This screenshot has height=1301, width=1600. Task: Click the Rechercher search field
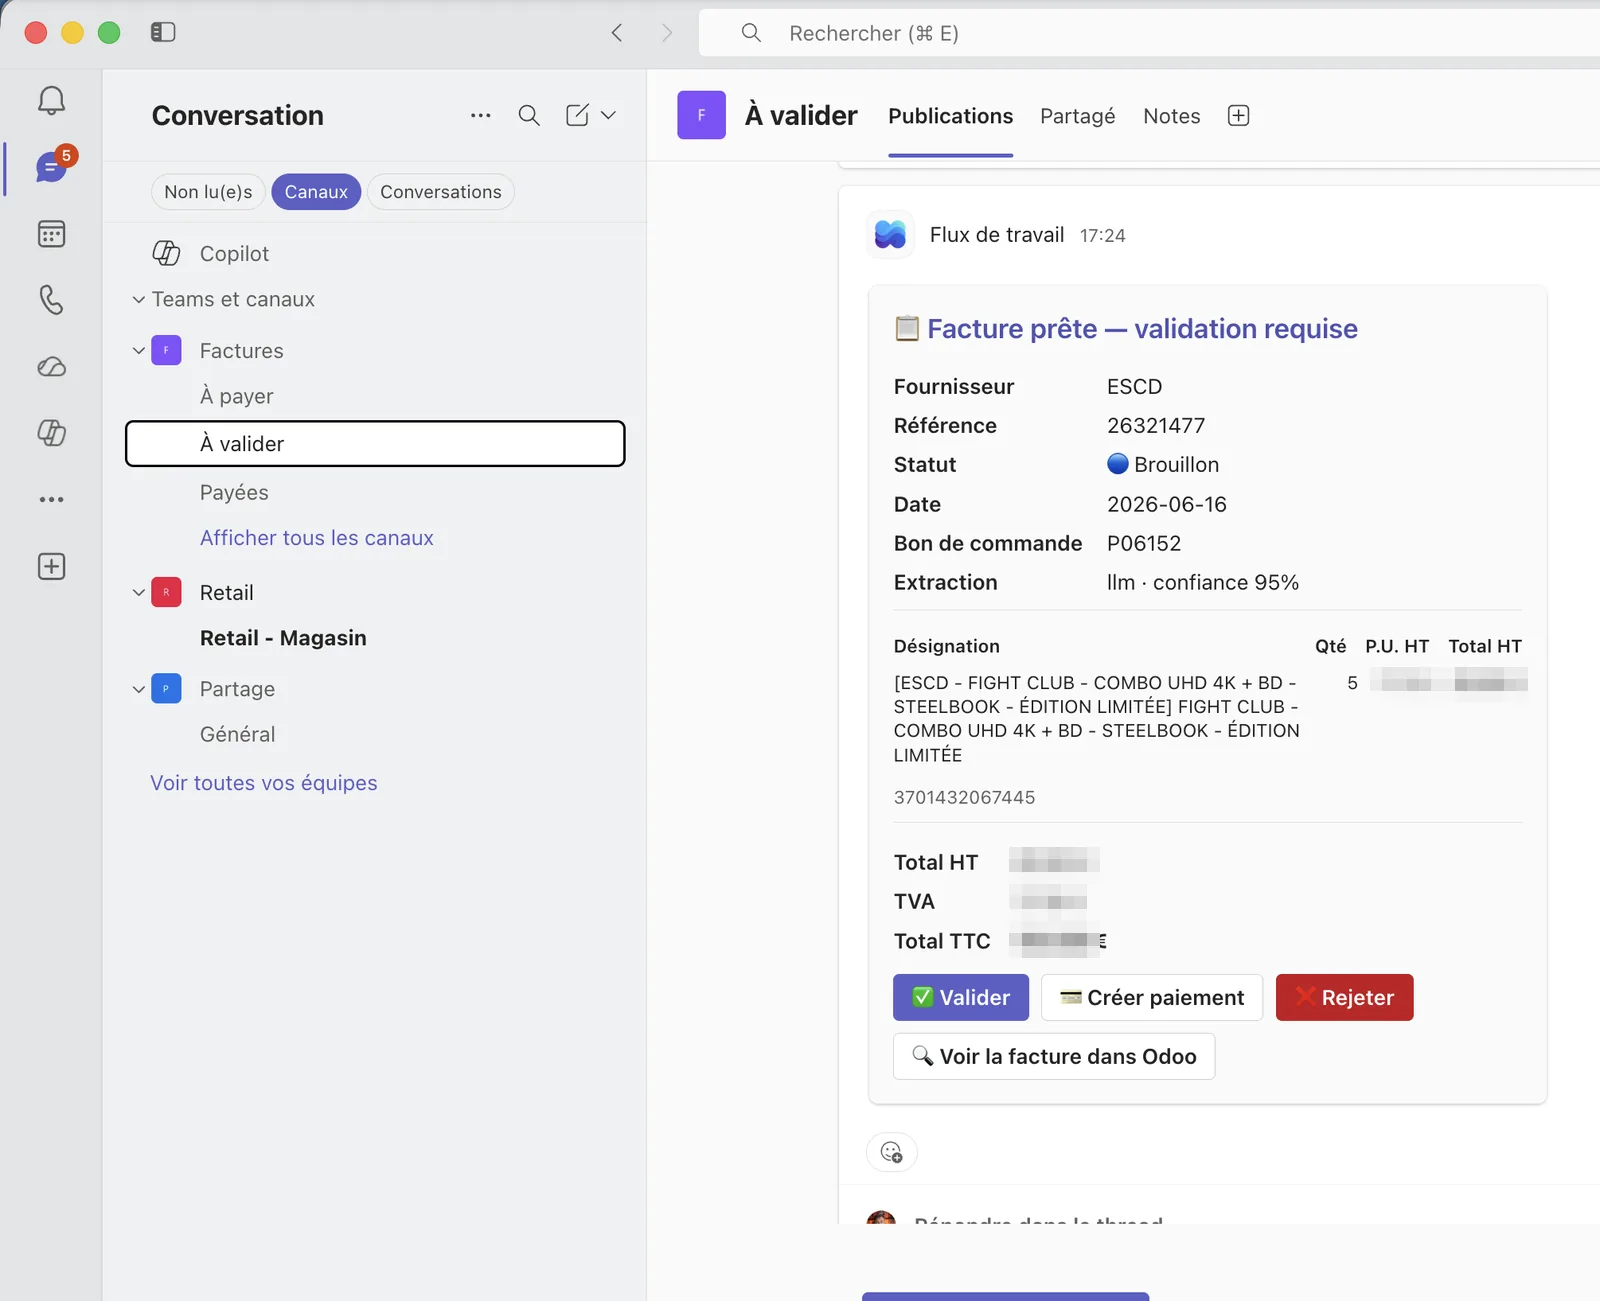1150,33
